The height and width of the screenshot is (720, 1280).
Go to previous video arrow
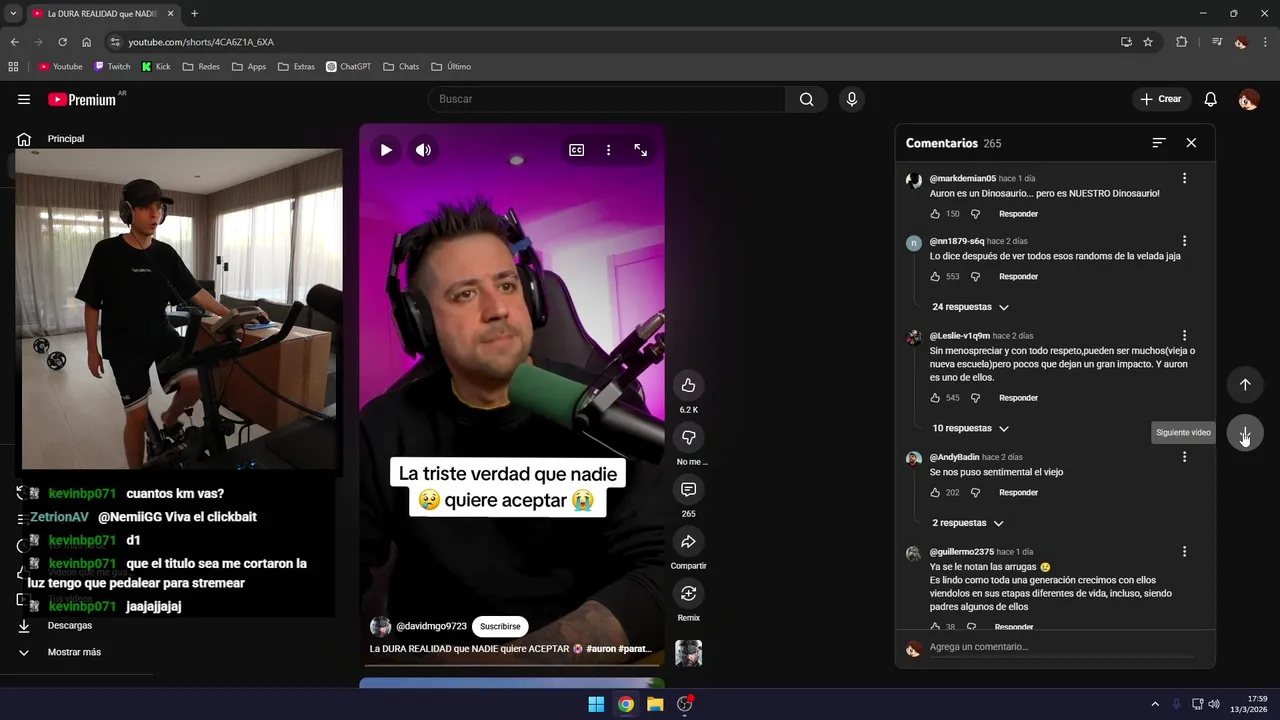click(x=1245, y=384)
